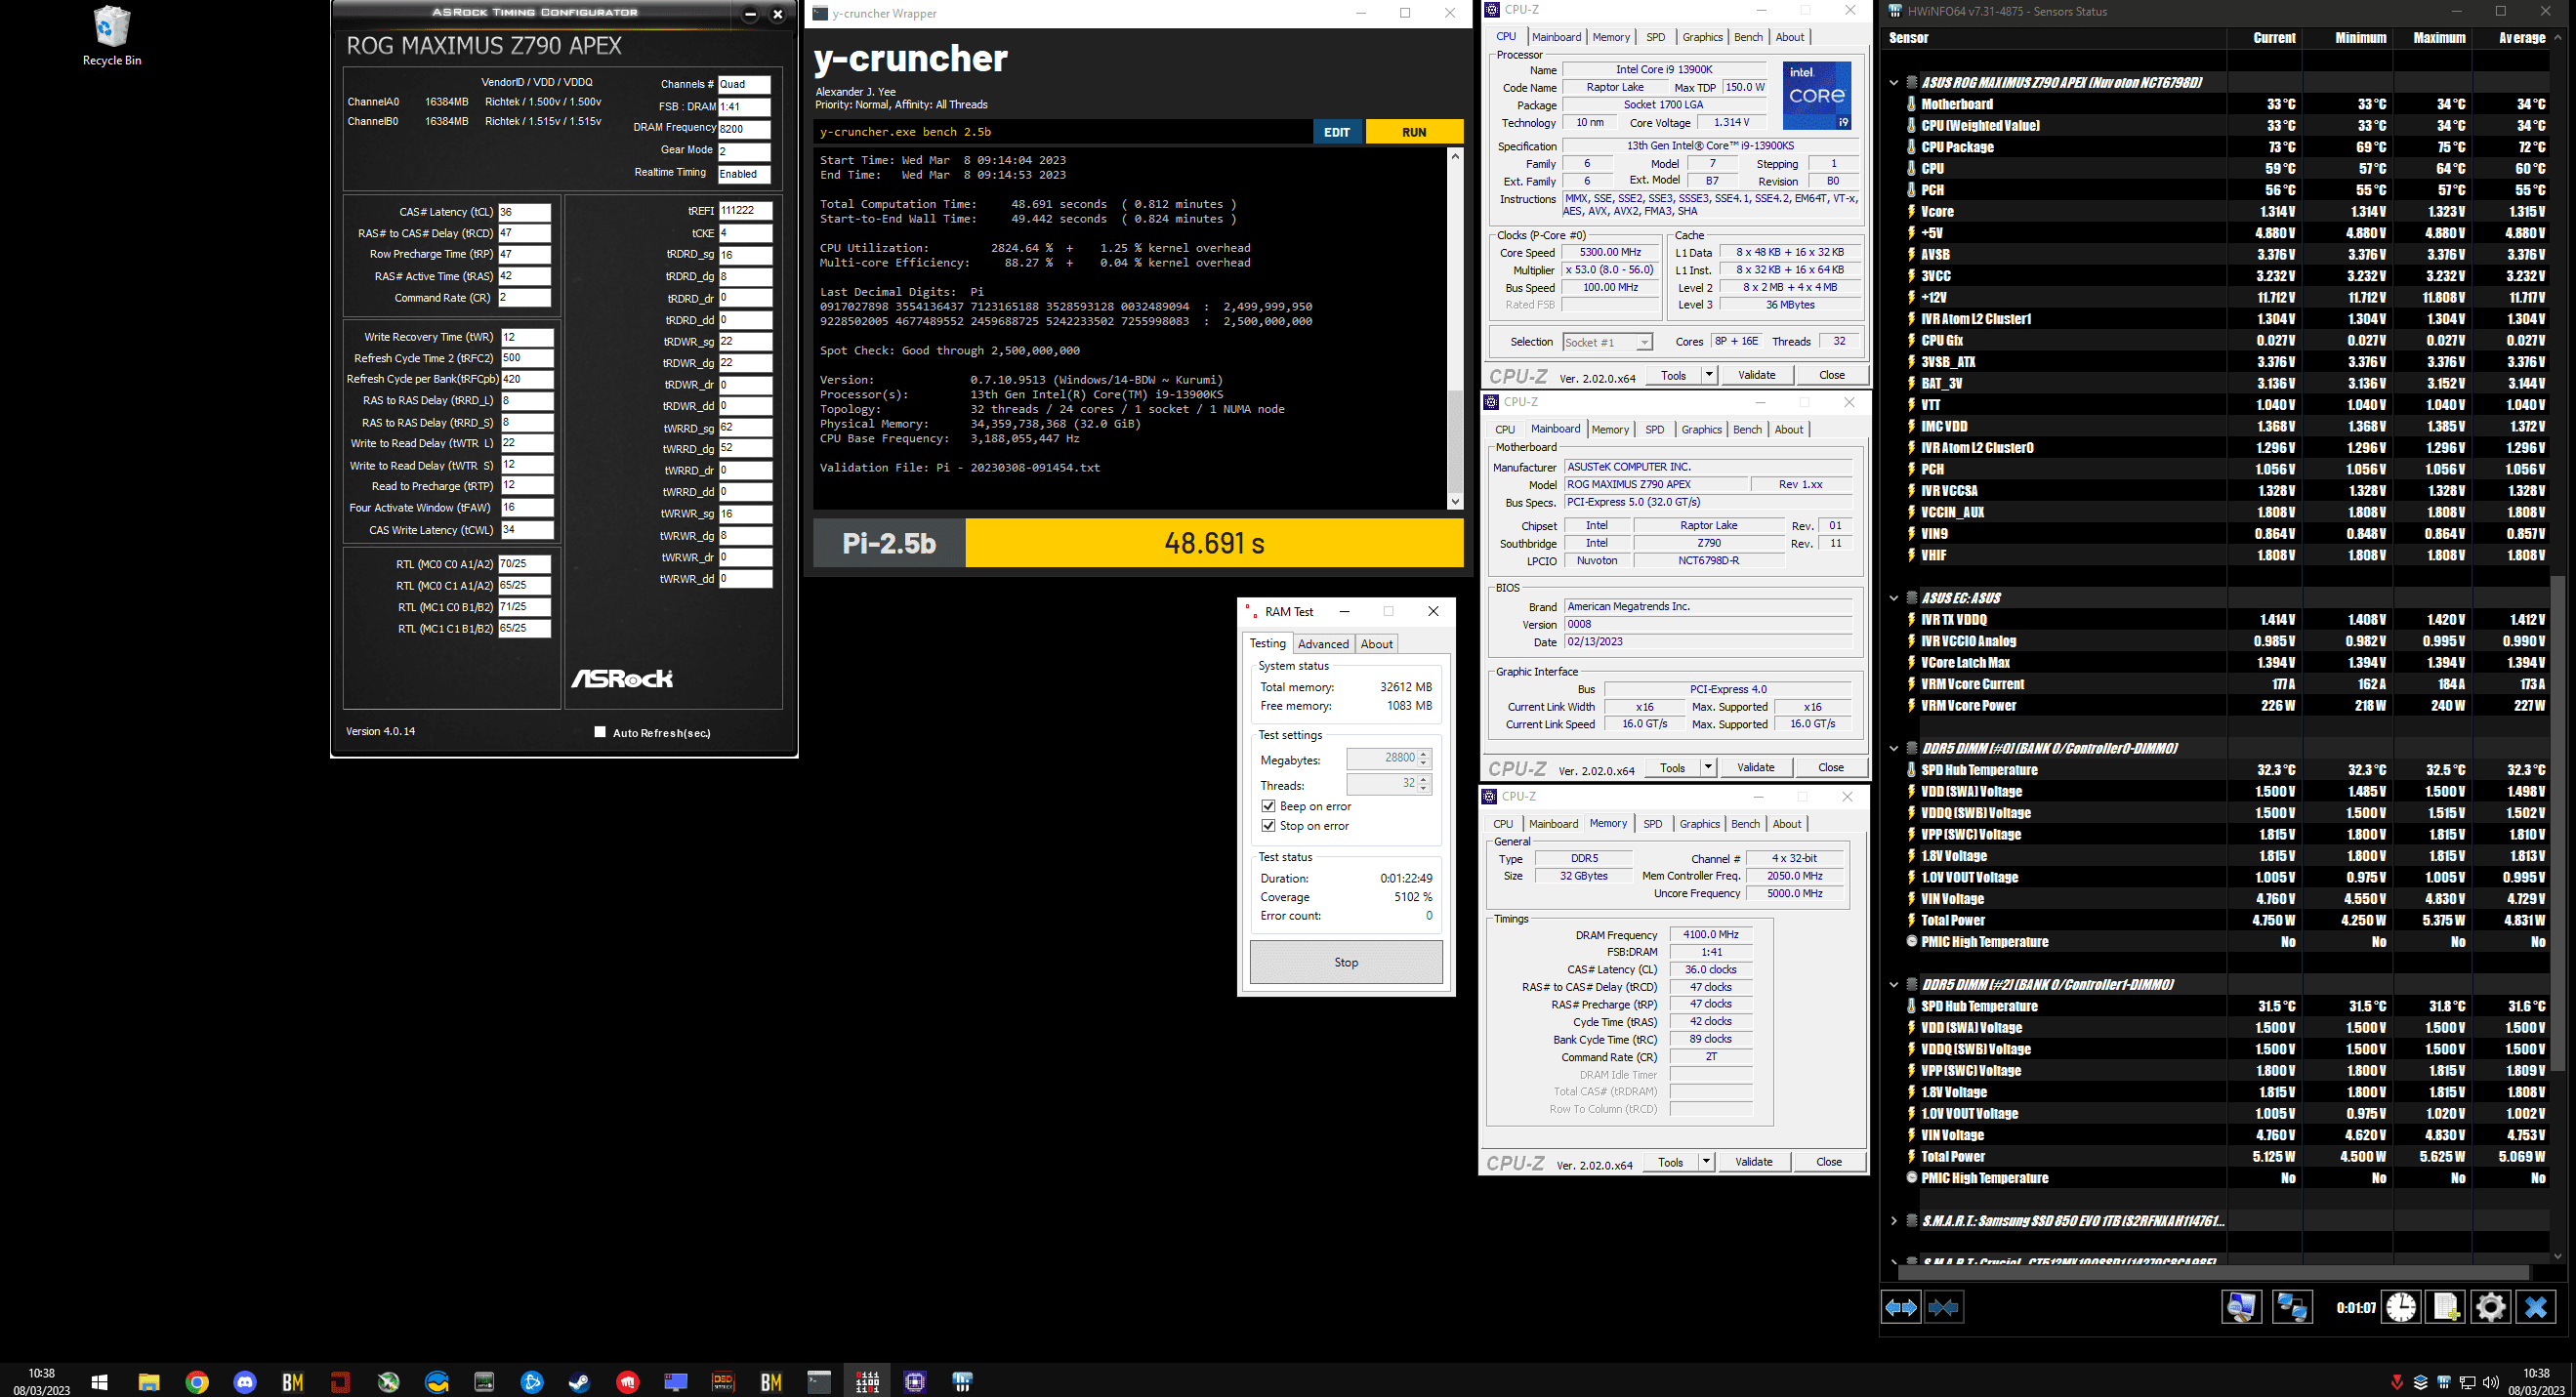Expand S.M.A.R.T. Samsung SSD 850 EVO group

coord(1893,1221)
